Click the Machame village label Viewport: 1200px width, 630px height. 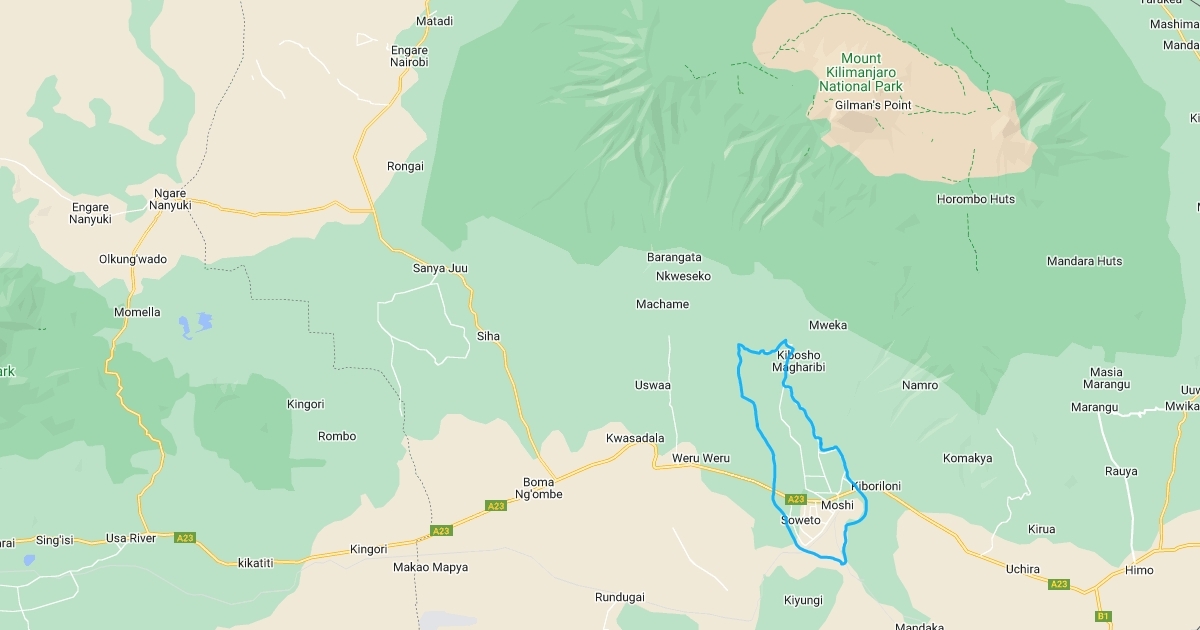(x=662, y=304)
